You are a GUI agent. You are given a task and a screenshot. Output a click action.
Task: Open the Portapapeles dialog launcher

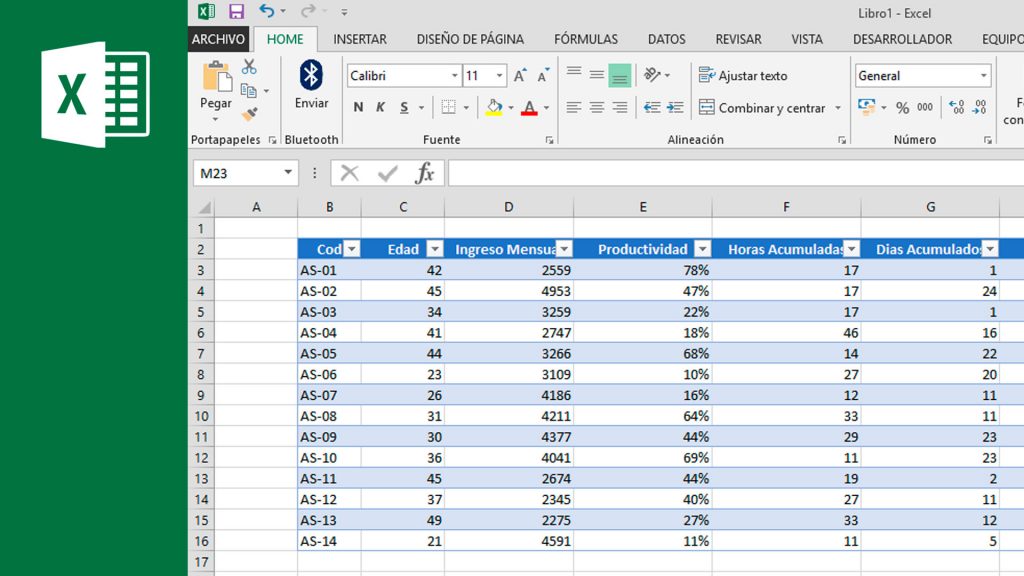click(273, 140)
